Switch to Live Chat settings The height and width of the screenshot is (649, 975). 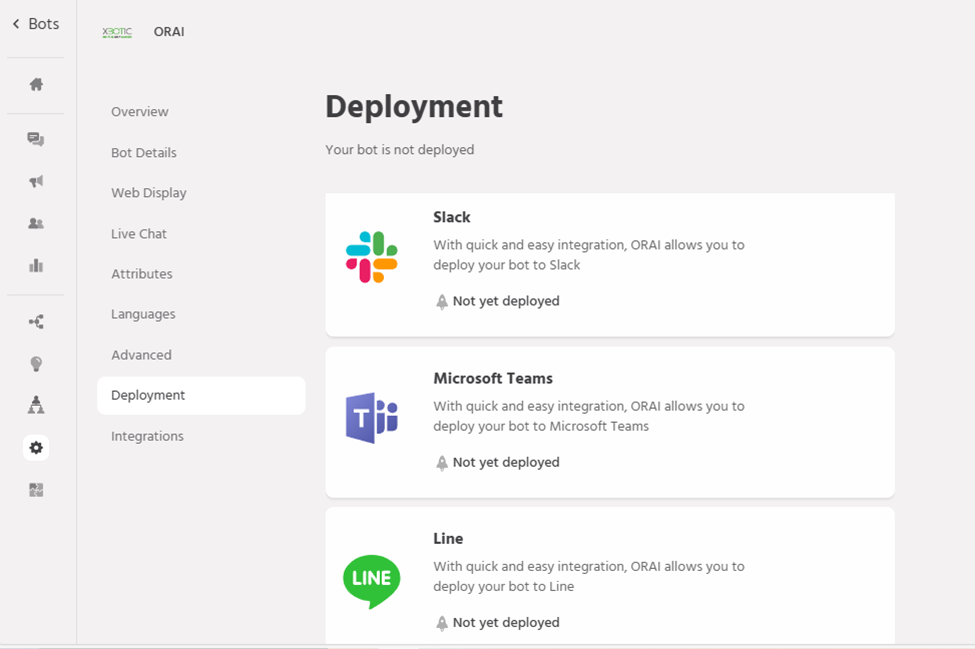(x=139, y=234)
